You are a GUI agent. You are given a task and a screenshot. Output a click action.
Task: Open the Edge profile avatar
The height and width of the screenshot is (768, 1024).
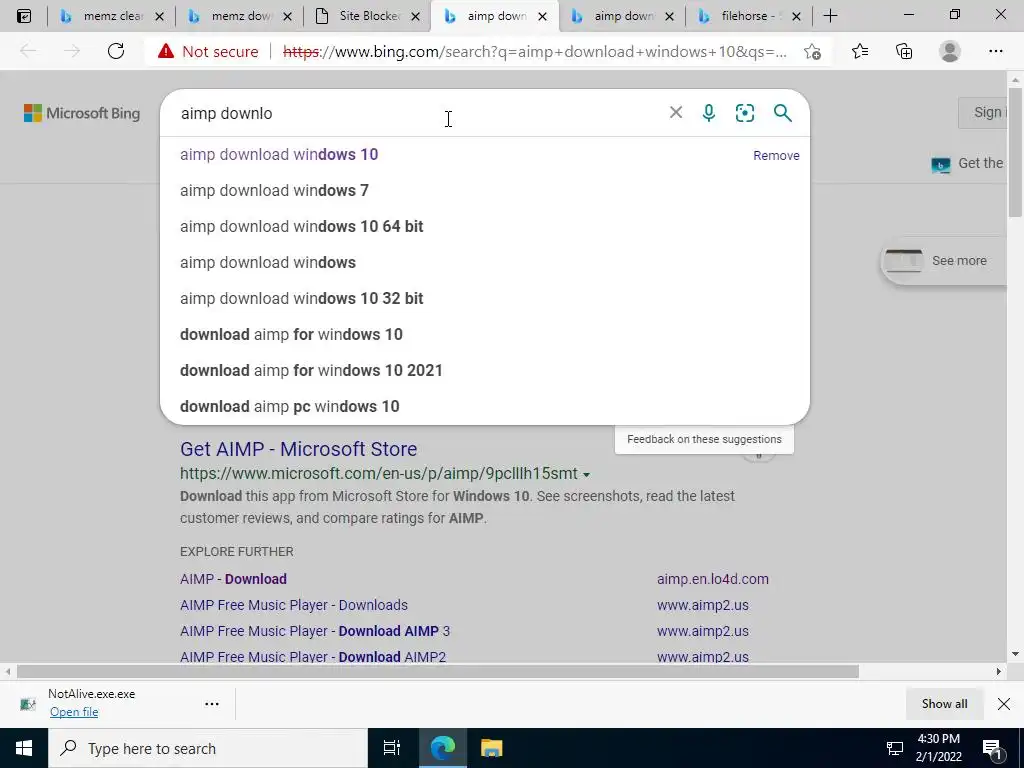tap(950, 52)
